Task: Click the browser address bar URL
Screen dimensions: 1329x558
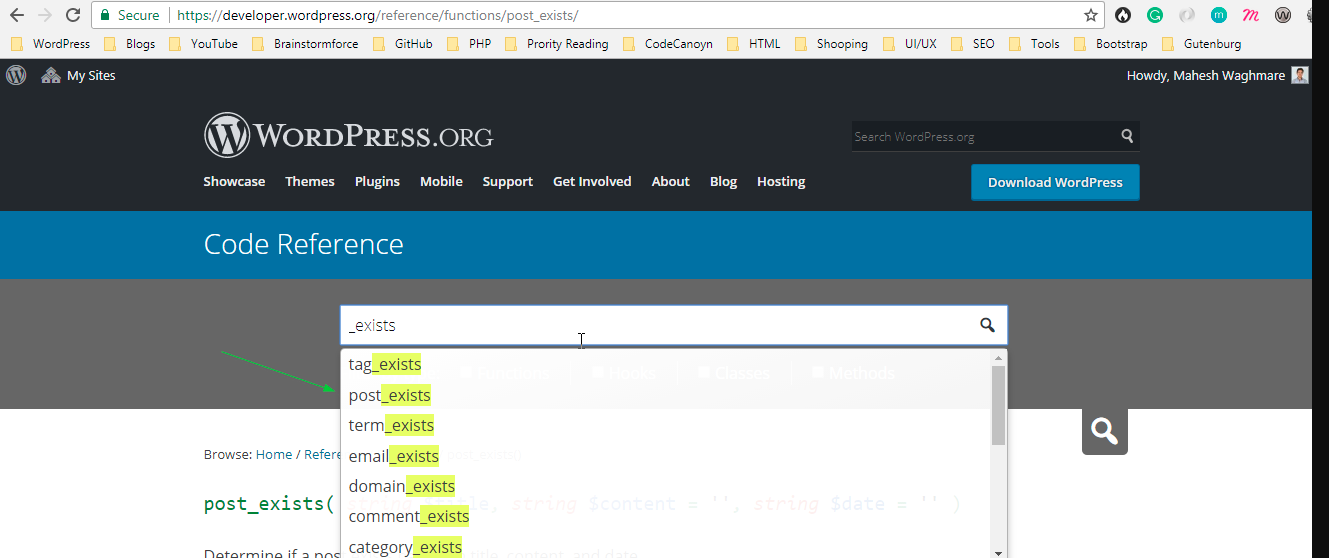Action: pos(377,16)
